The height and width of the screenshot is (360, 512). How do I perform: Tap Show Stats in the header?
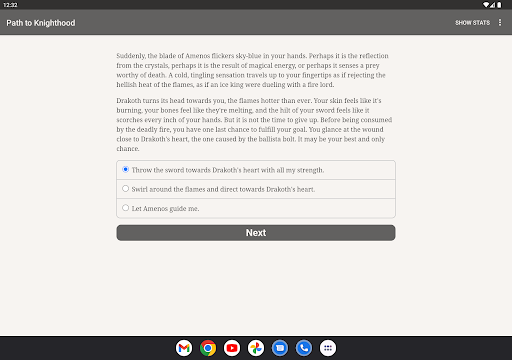[472, 23]
